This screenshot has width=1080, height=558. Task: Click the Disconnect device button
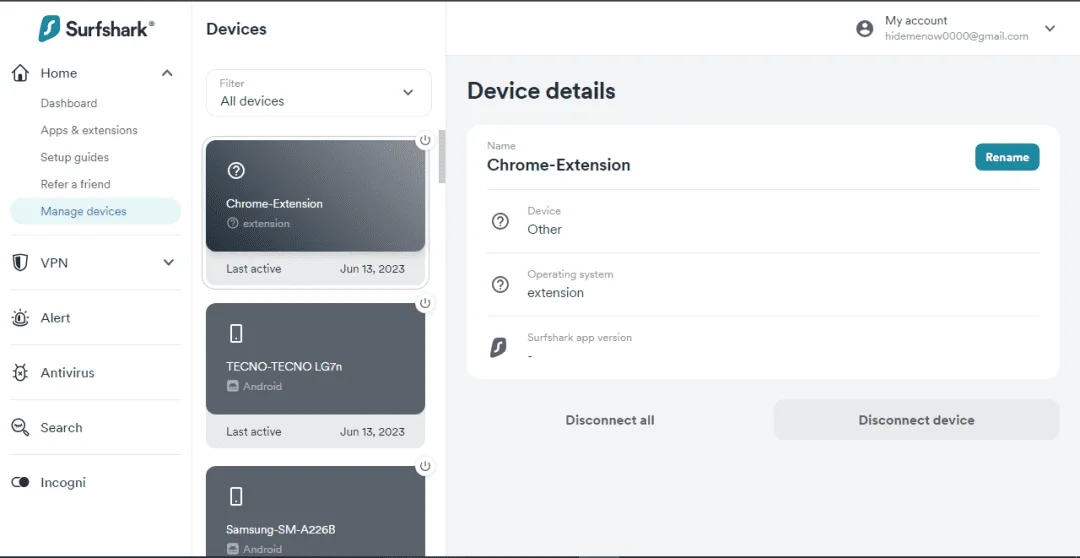[x=916, y=420]
